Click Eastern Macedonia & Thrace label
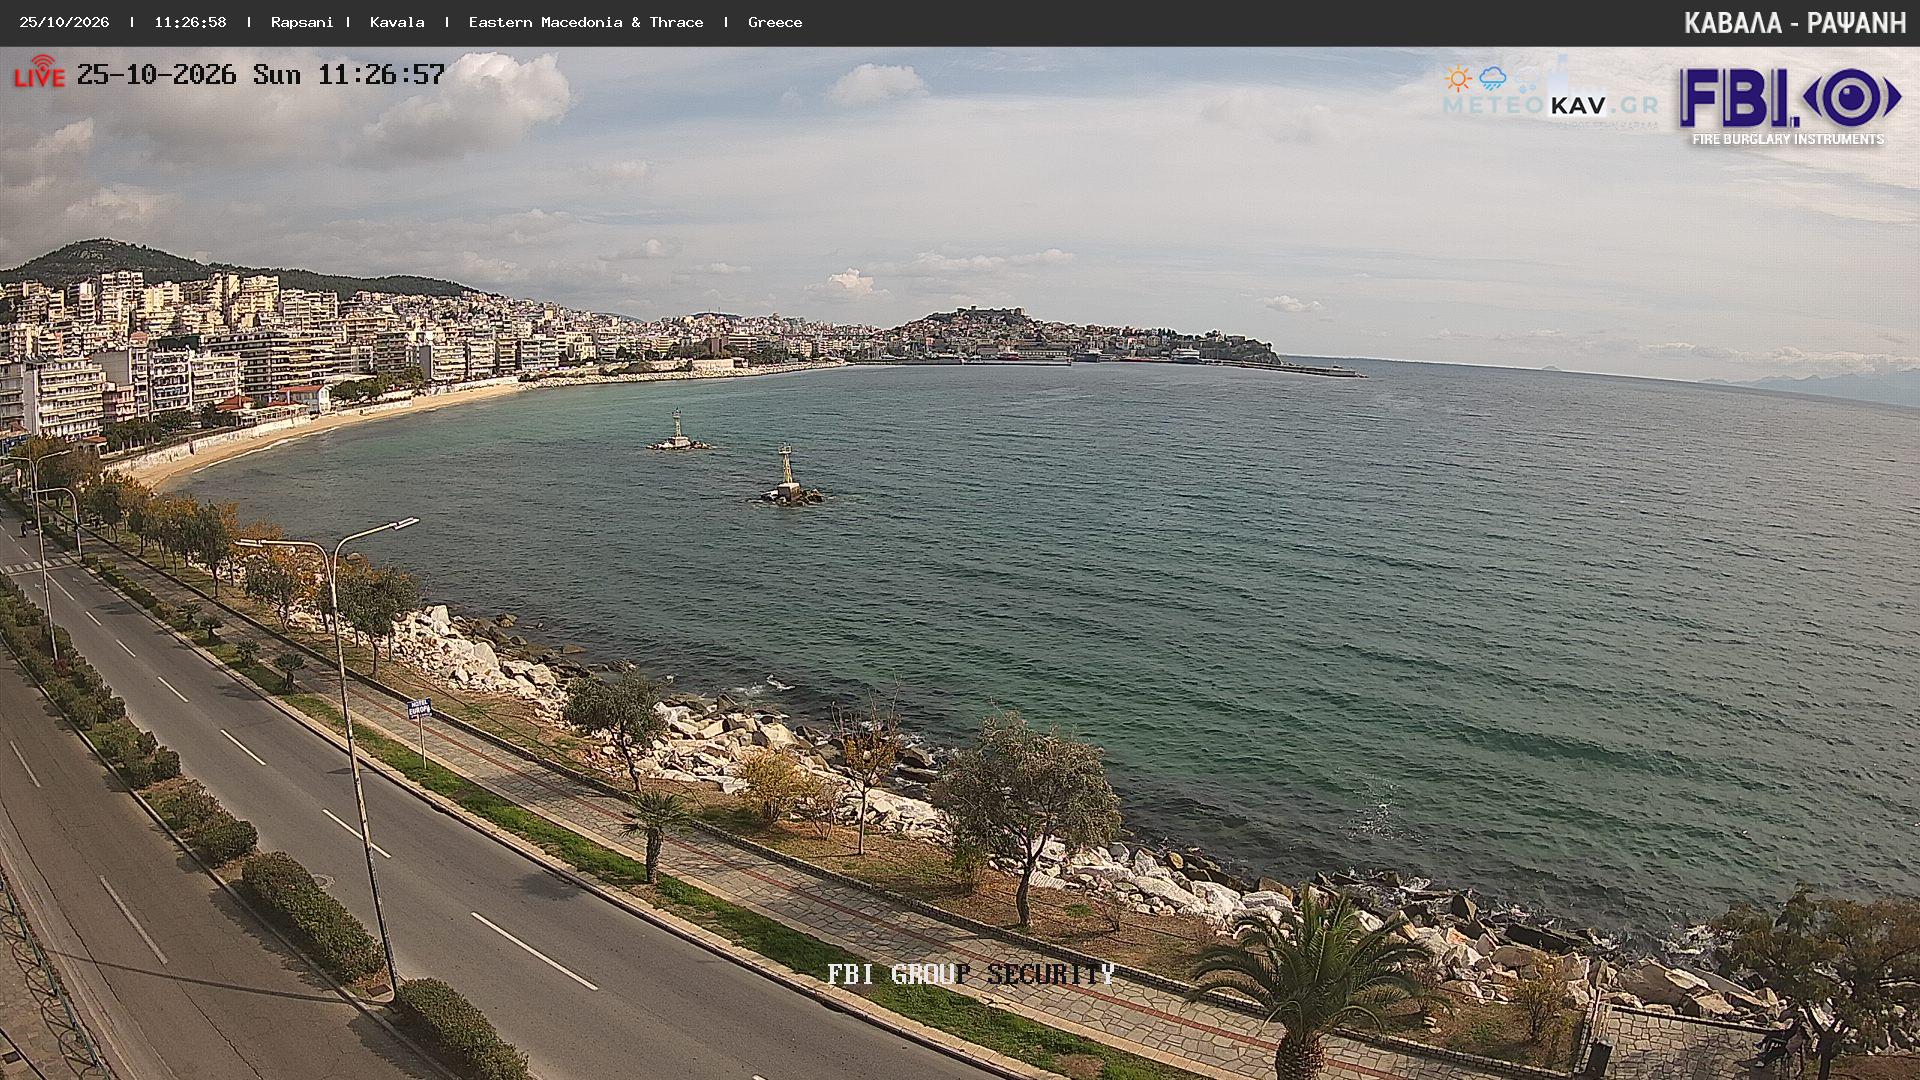 [586, 22]
